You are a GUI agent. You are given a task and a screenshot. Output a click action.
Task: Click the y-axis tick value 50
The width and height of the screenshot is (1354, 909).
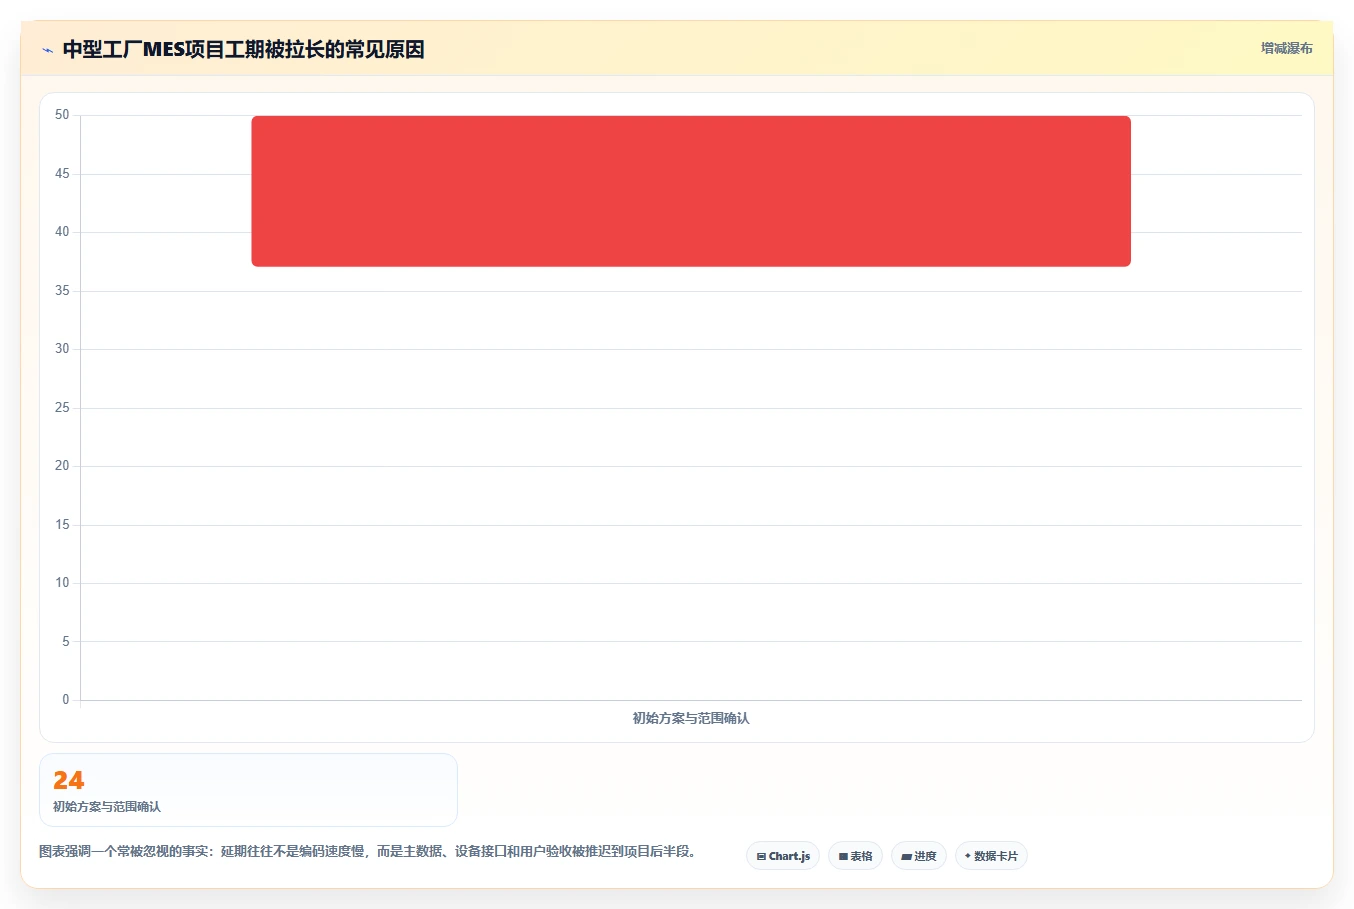[x=62, y=115]
